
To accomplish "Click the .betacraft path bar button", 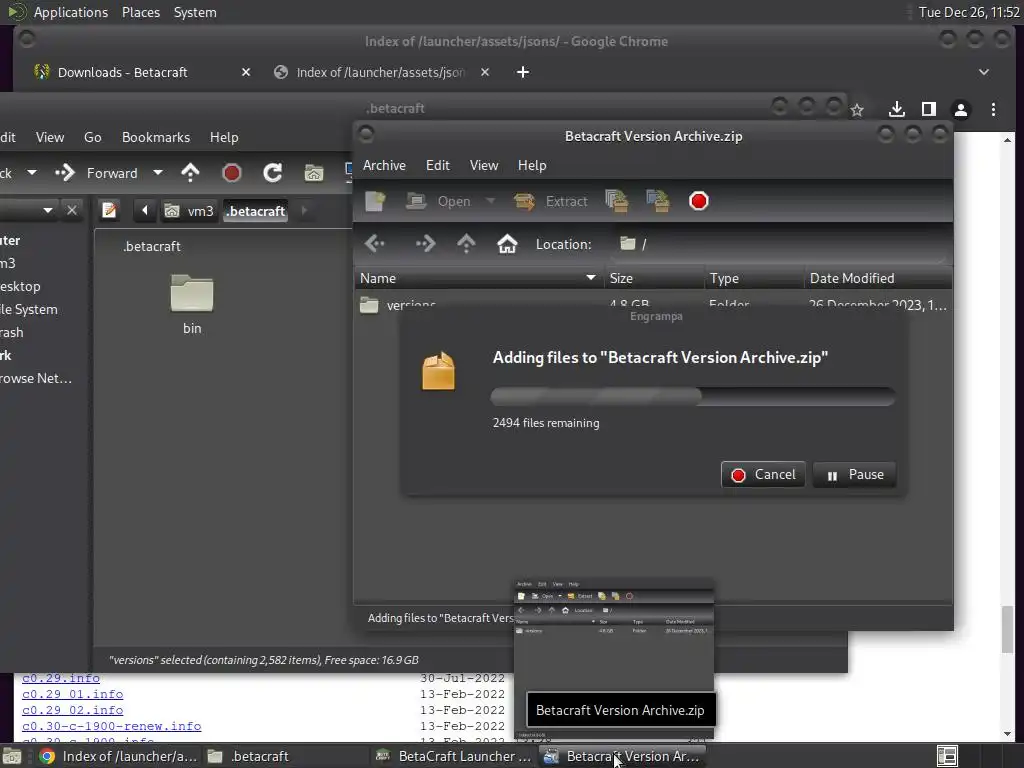I will (255, 211).
